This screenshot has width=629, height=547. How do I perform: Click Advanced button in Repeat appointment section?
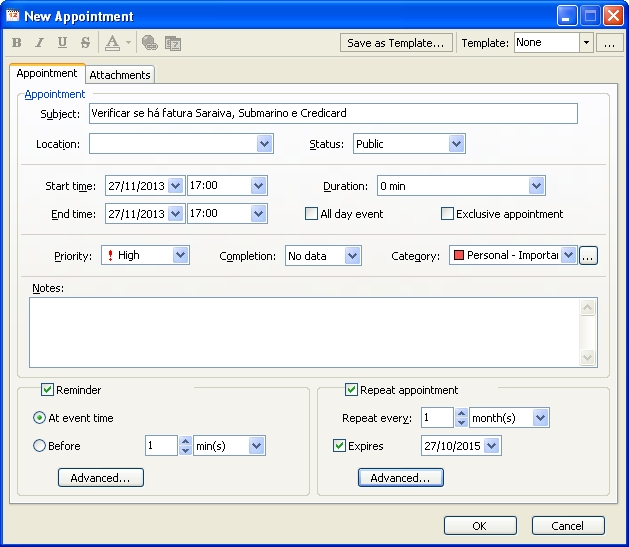[401, 478]
